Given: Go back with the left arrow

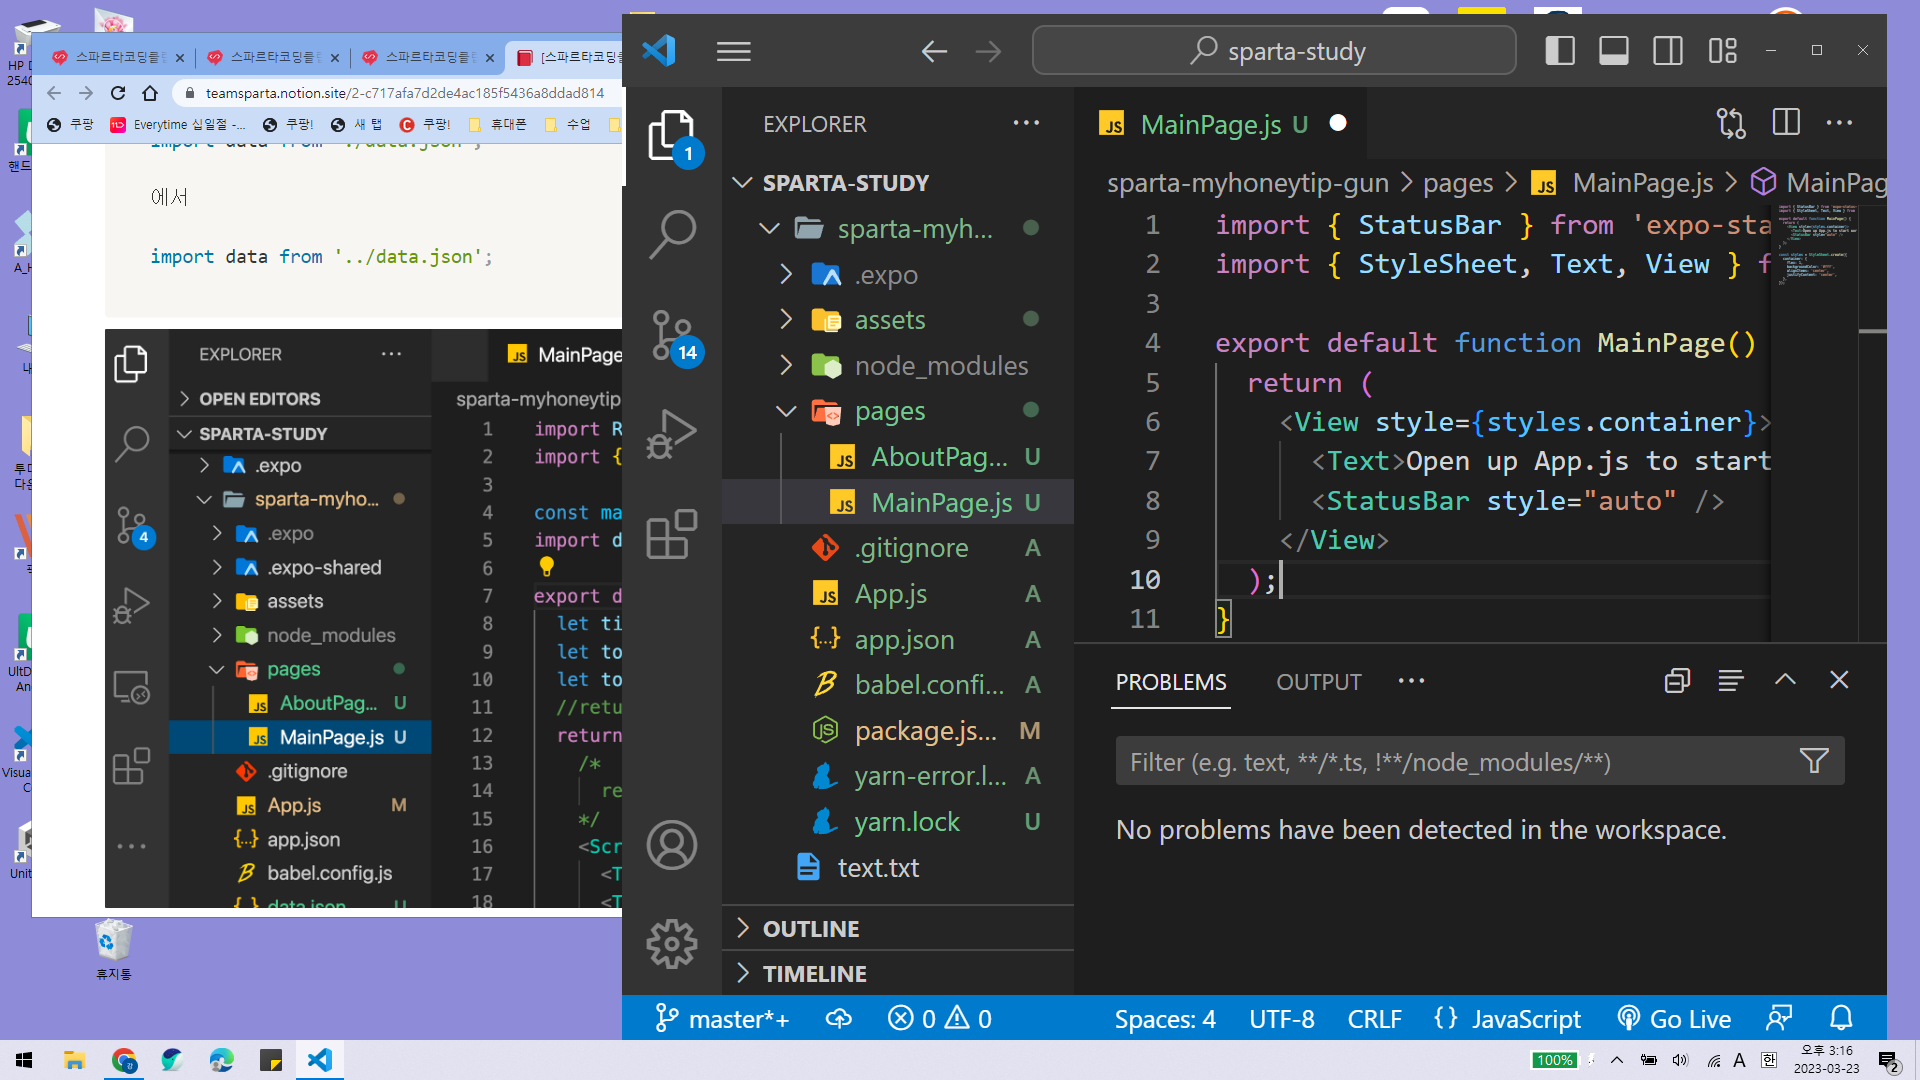Looking at the screenshot, I should coord(934,51).
